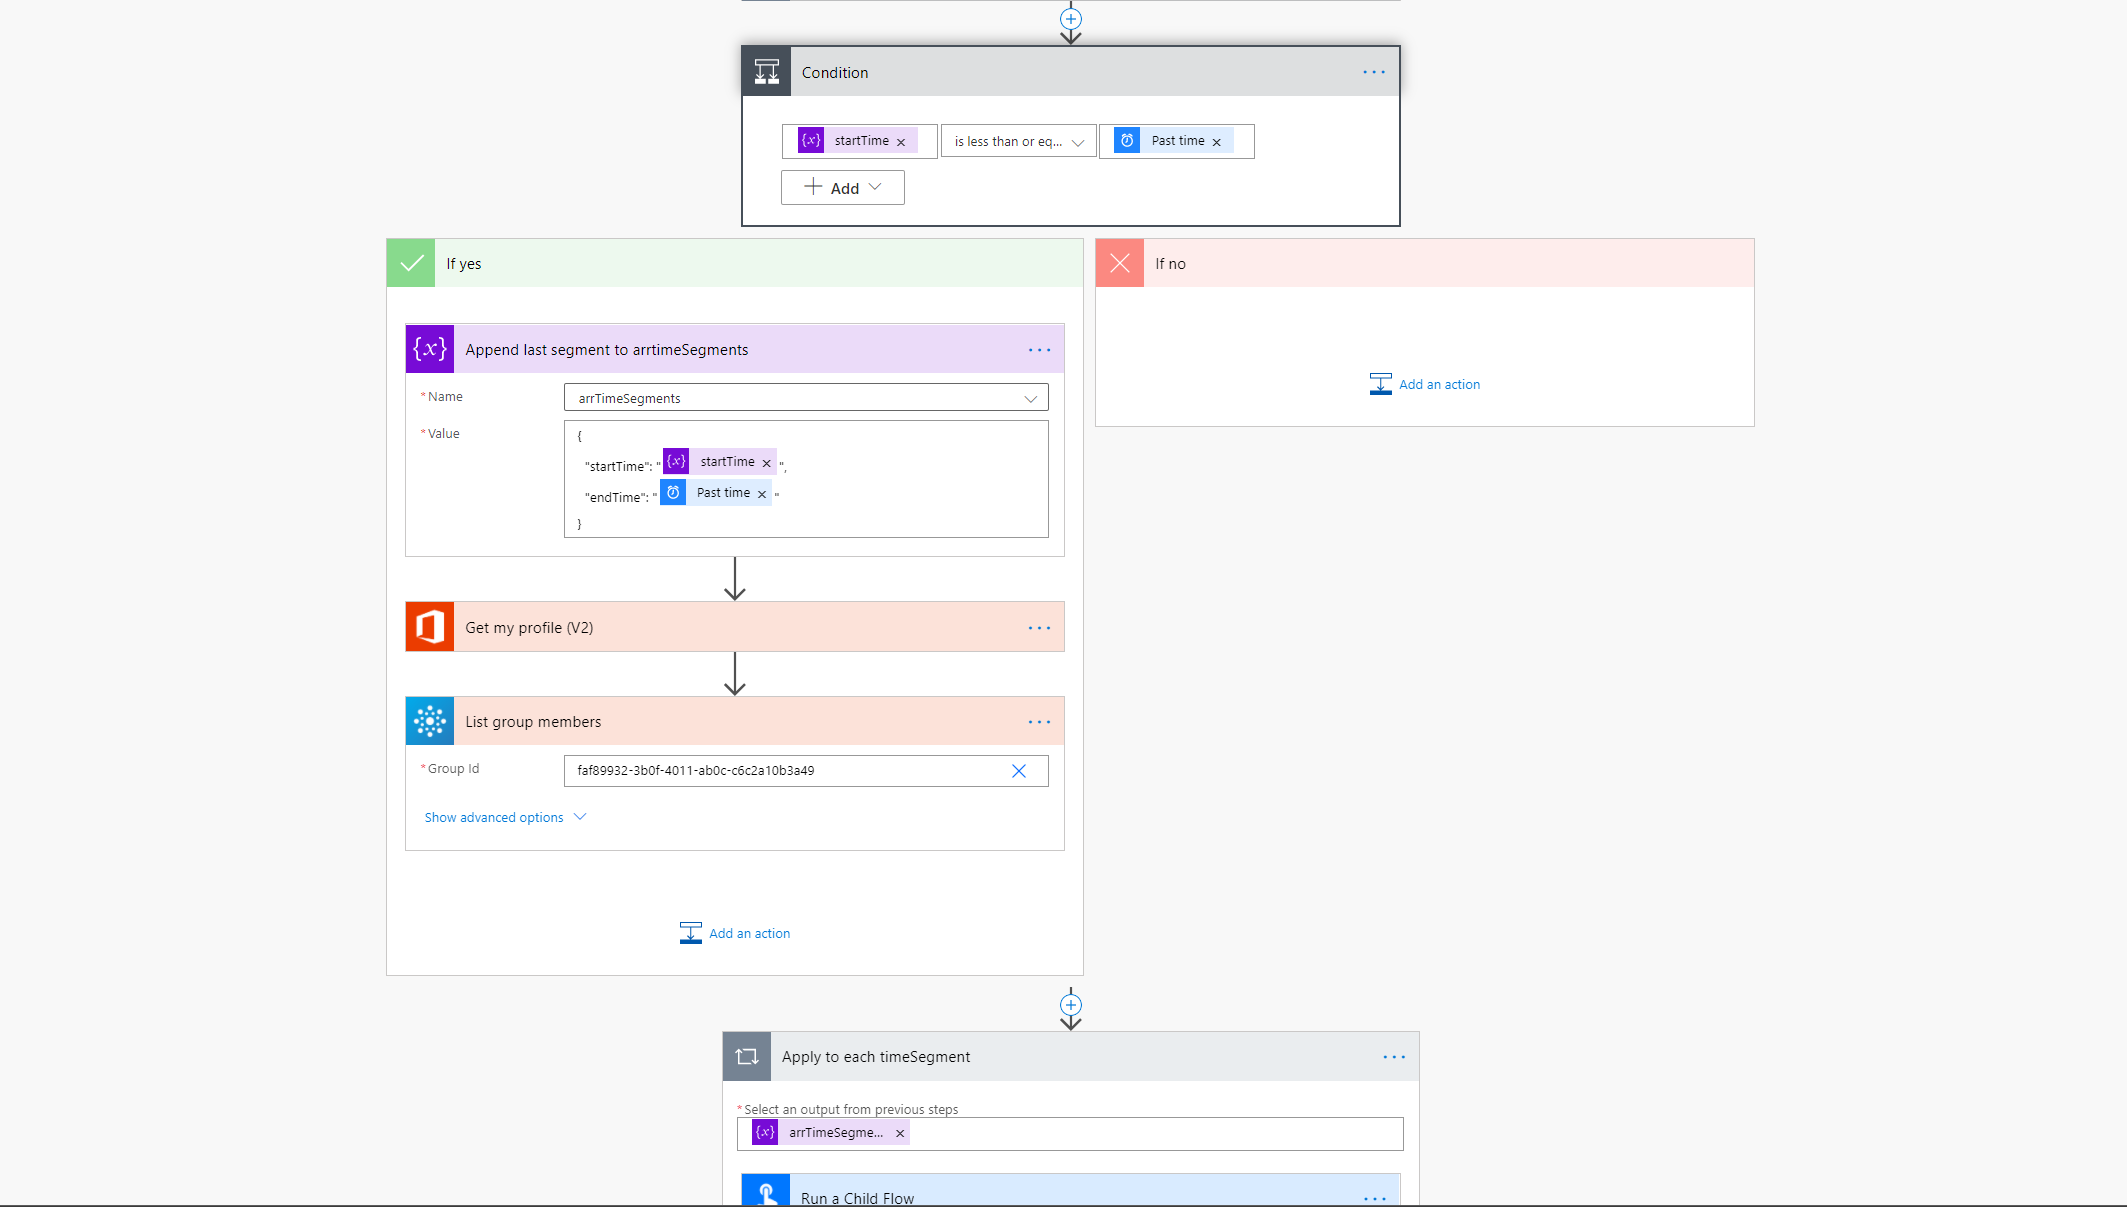Image resolution: width=2127 pixels, height=1207 pixels.
Task: Click the green checkmark icon on If yes
Action: pyautogui.click(x=410, y=263)
